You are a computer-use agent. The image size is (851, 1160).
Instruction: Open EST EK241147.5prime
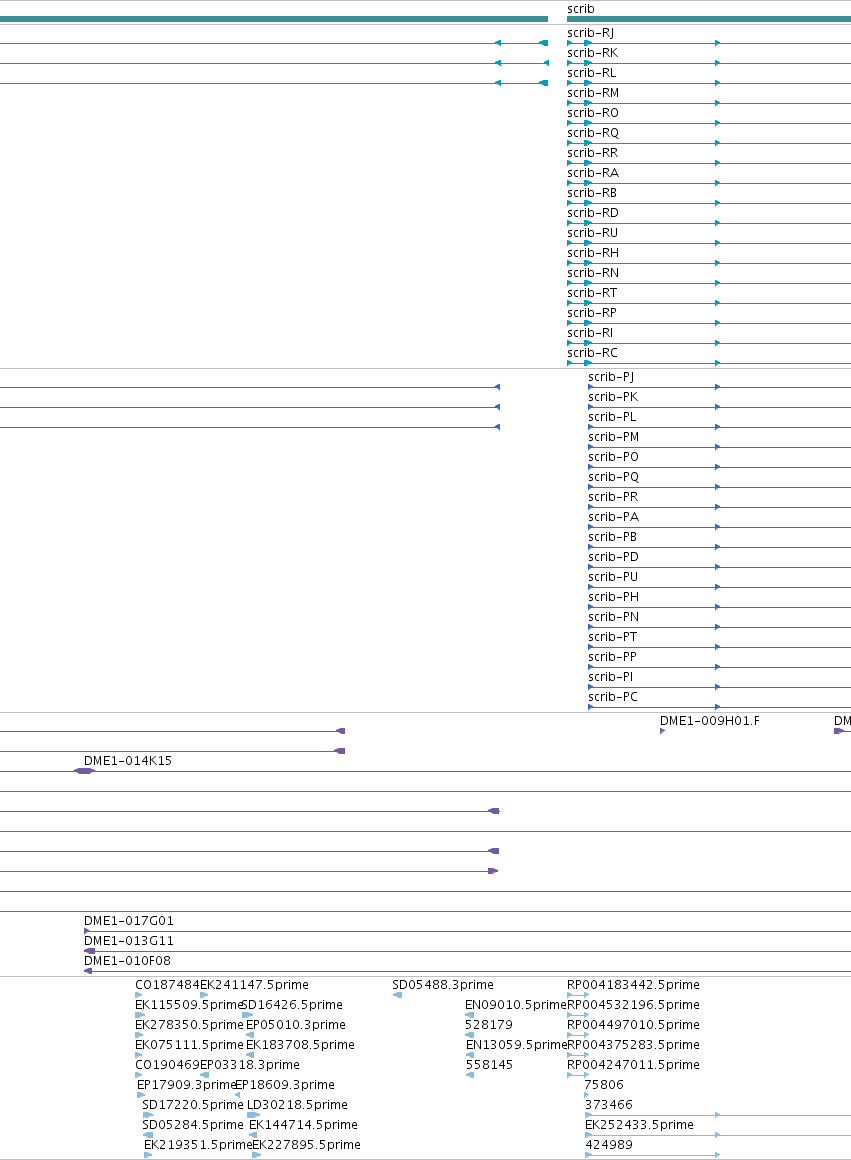pos(255,985)
